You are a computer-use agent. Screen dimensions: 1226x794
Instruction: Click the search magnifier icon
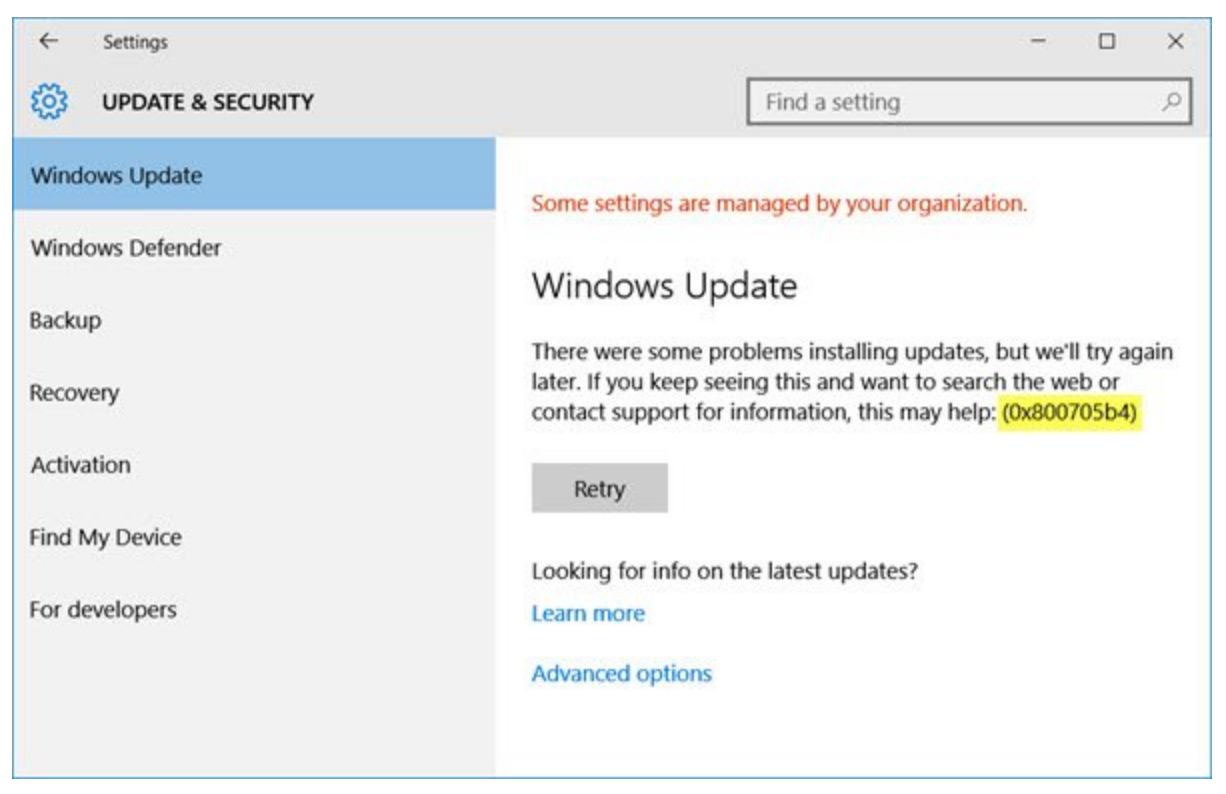[x=1171, y=102]
